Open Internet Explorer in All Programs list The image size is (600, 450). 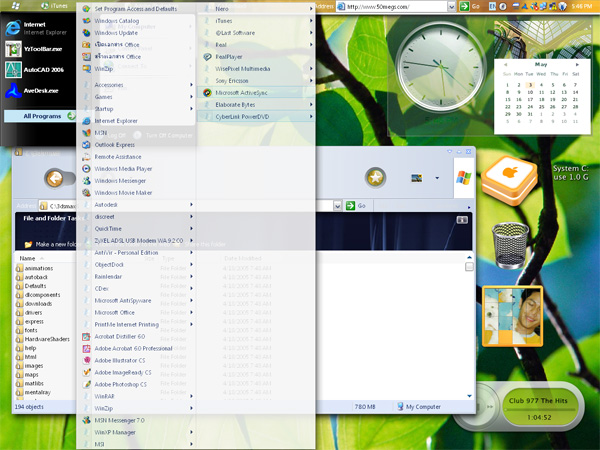[116, 121]
